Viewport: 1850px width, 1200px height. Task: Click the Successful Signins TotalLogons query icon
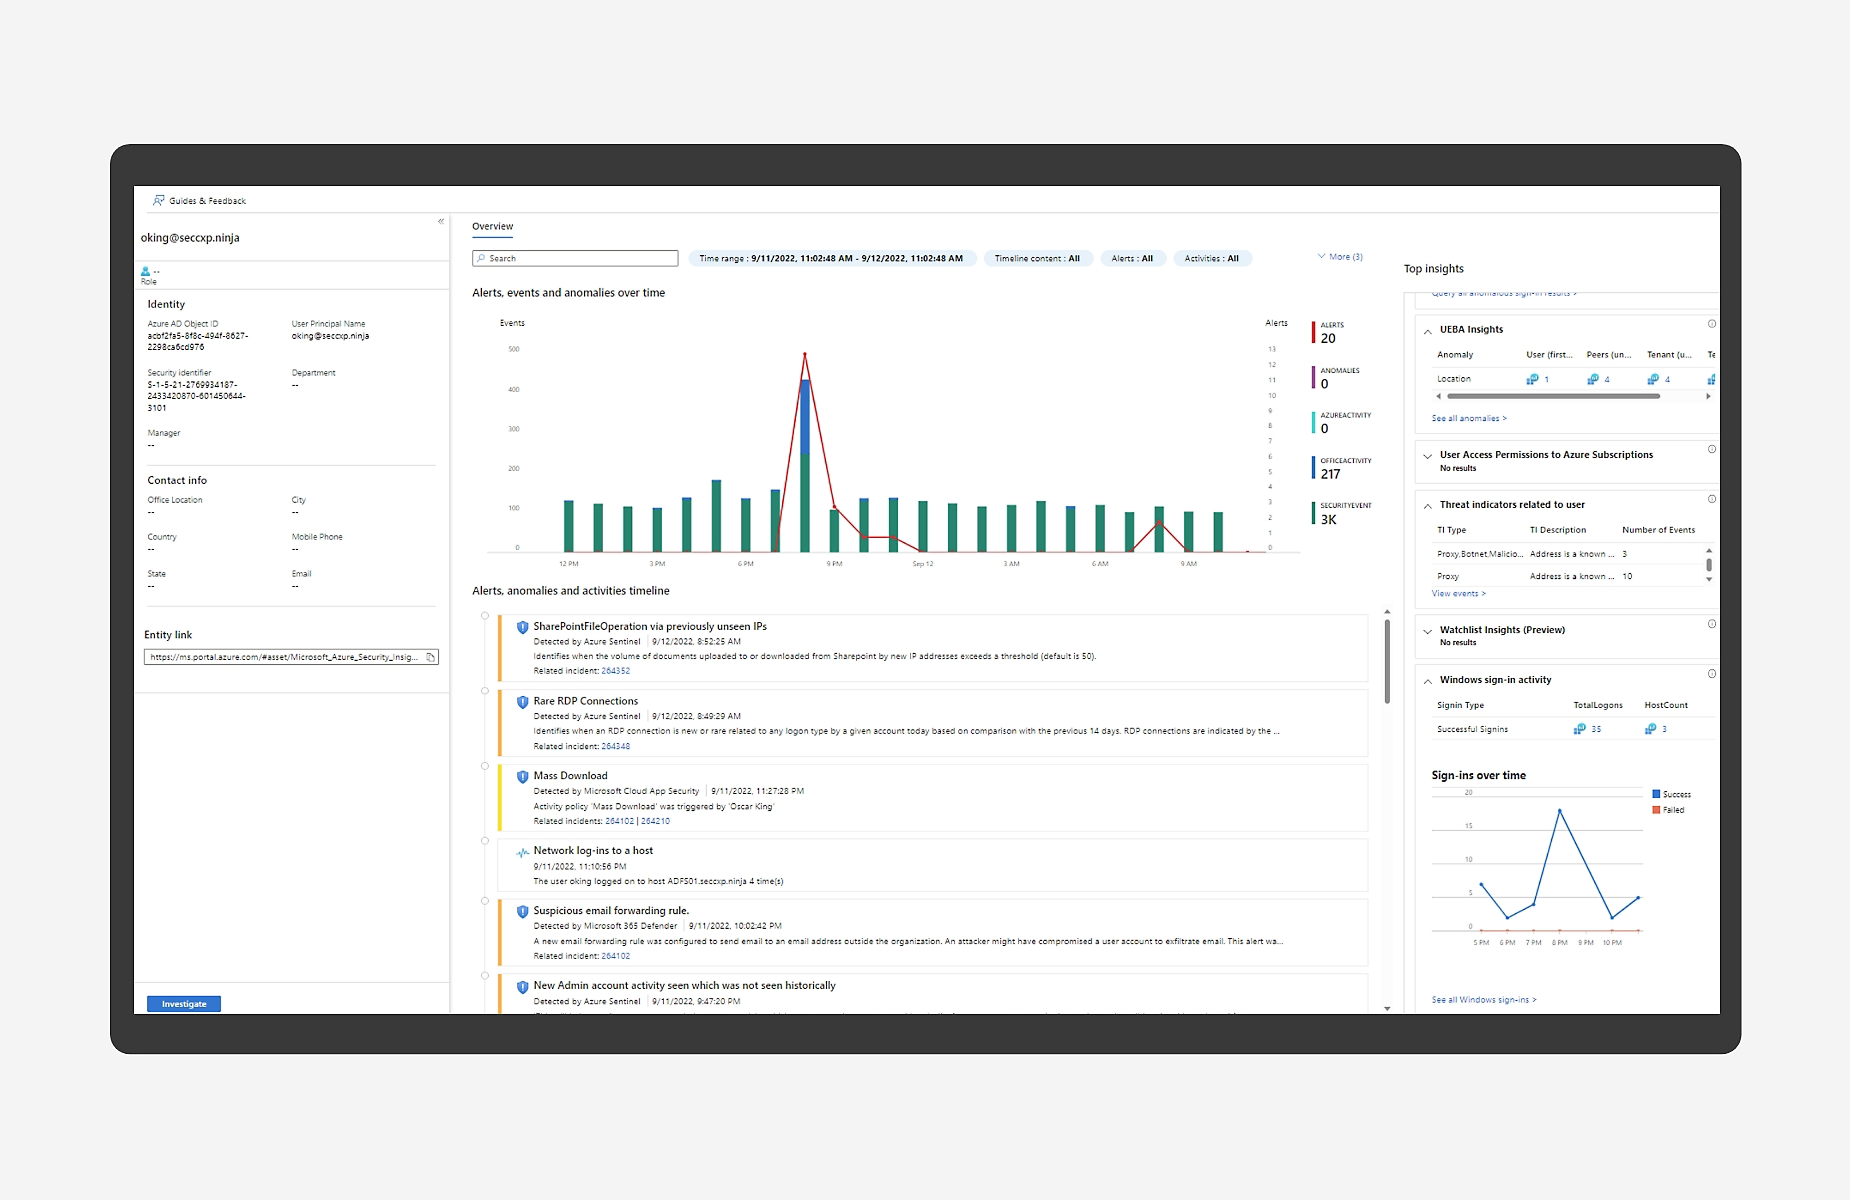(x=1579, y=729)
